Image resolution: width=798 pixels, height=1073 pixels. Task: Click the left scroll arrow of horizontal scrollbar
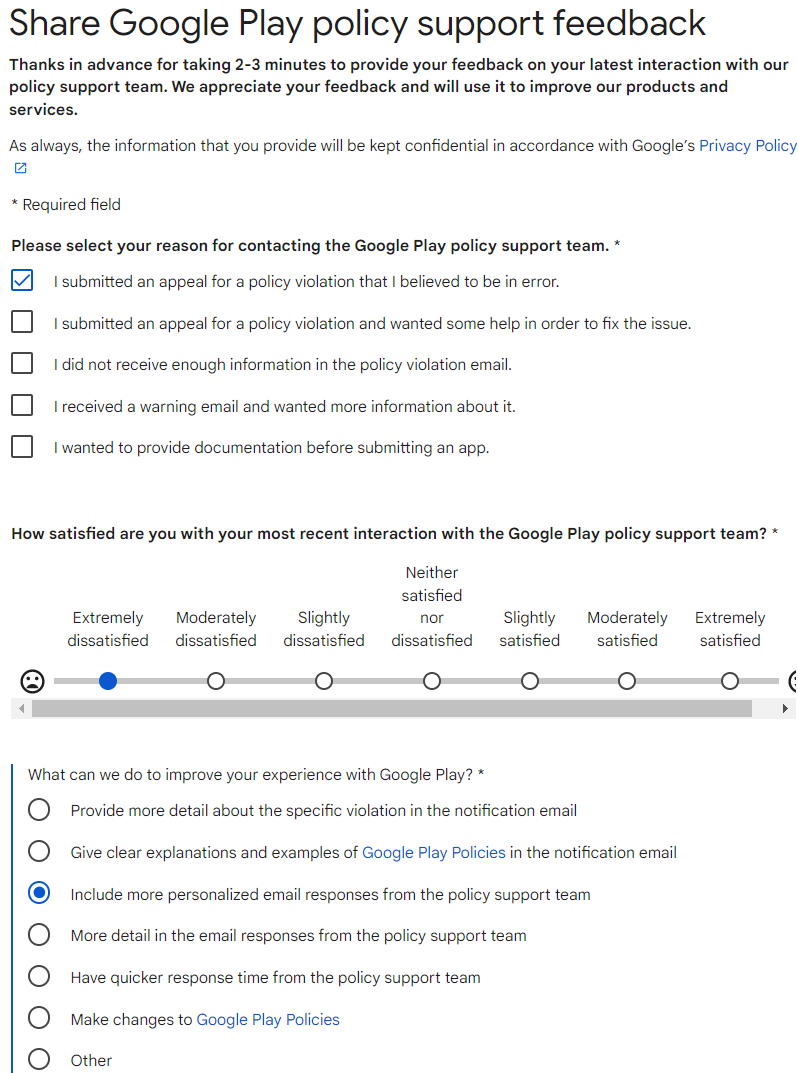pos(22,708)
